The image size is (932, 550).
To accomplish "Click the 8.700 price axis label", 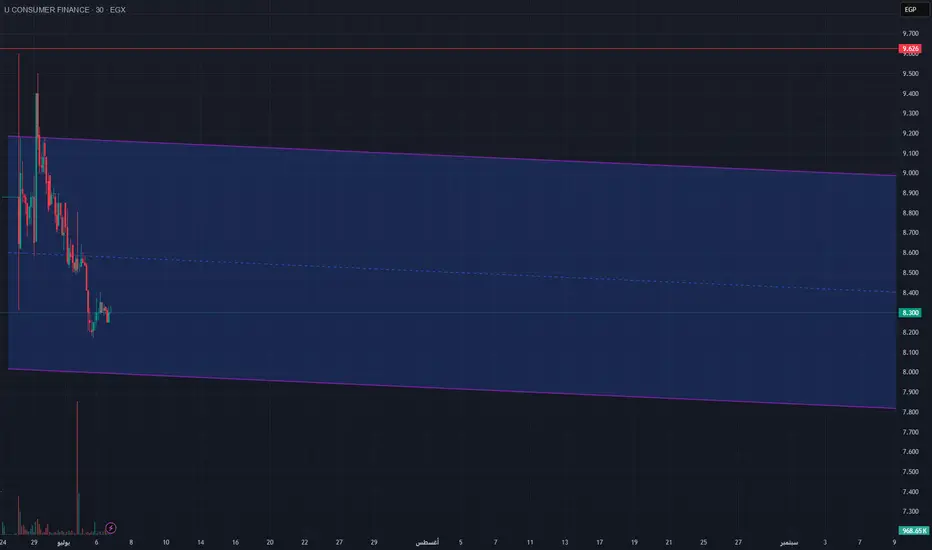I will [x=910, y=232].
